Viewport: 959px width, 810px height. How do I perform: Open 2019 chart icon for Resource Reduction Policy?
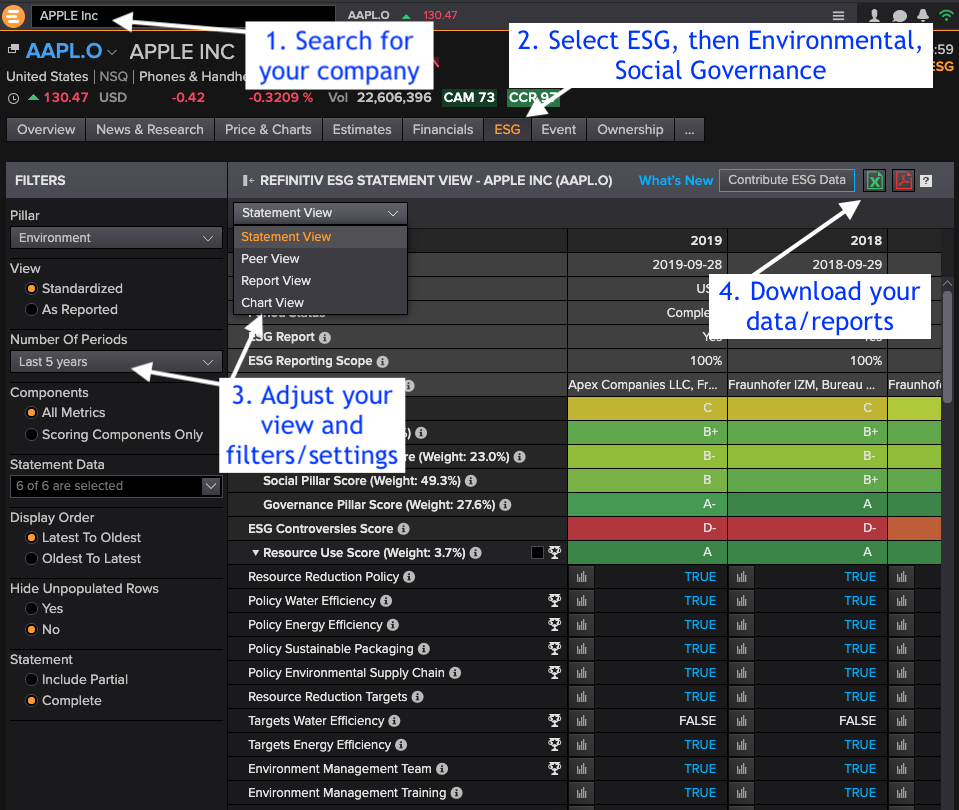pos(582,577)
